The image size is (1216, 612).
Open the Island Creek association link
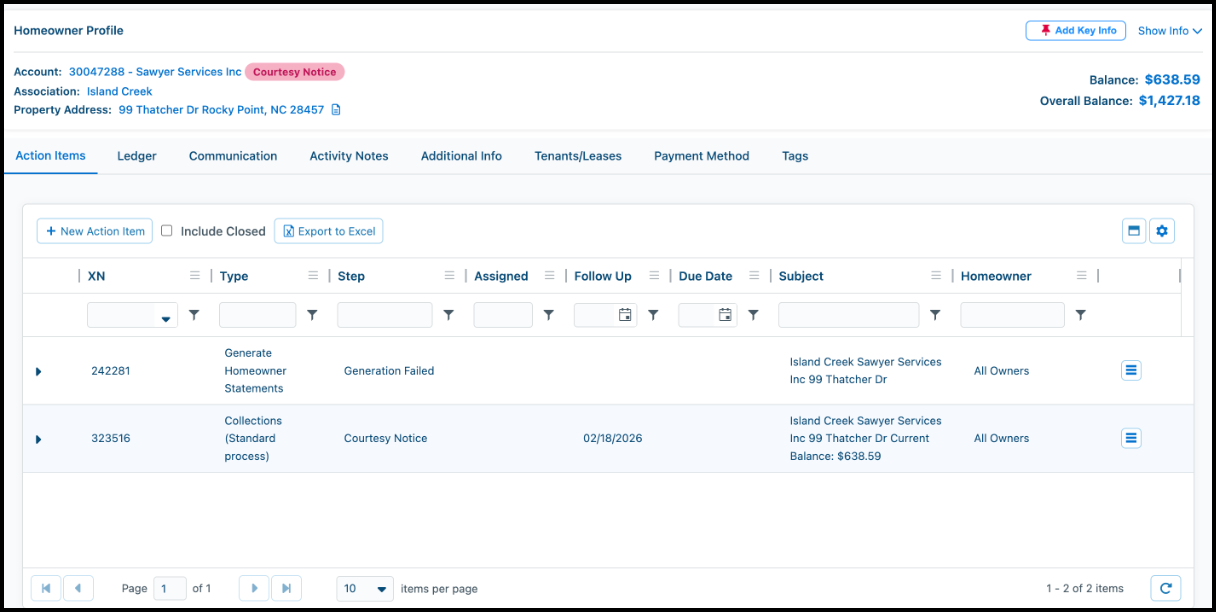pyautogui.click(x=119, y=91)
